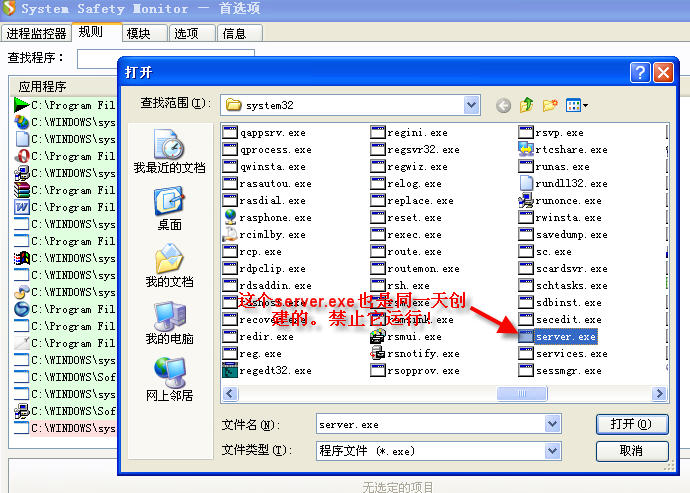
Task: Select sc.exe in the file list
Action: coord(545,252)
